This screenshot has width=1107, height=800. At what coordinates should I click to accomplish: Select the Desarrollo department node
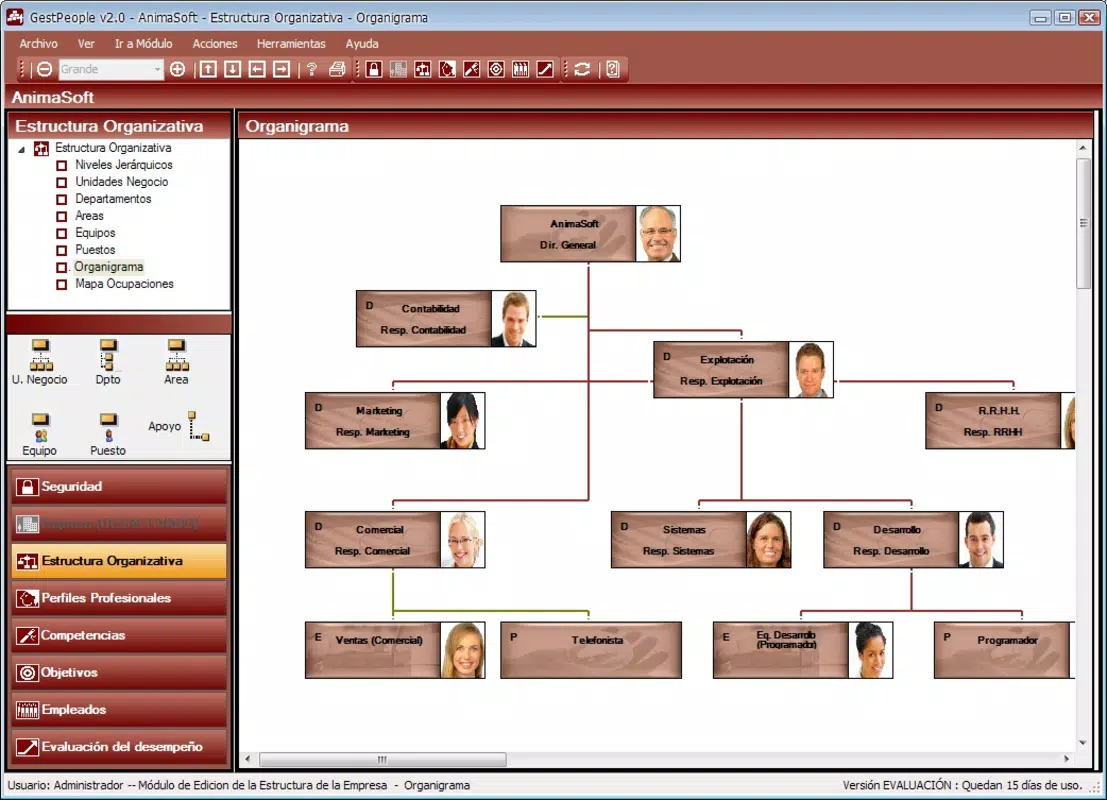pos(914,539)
